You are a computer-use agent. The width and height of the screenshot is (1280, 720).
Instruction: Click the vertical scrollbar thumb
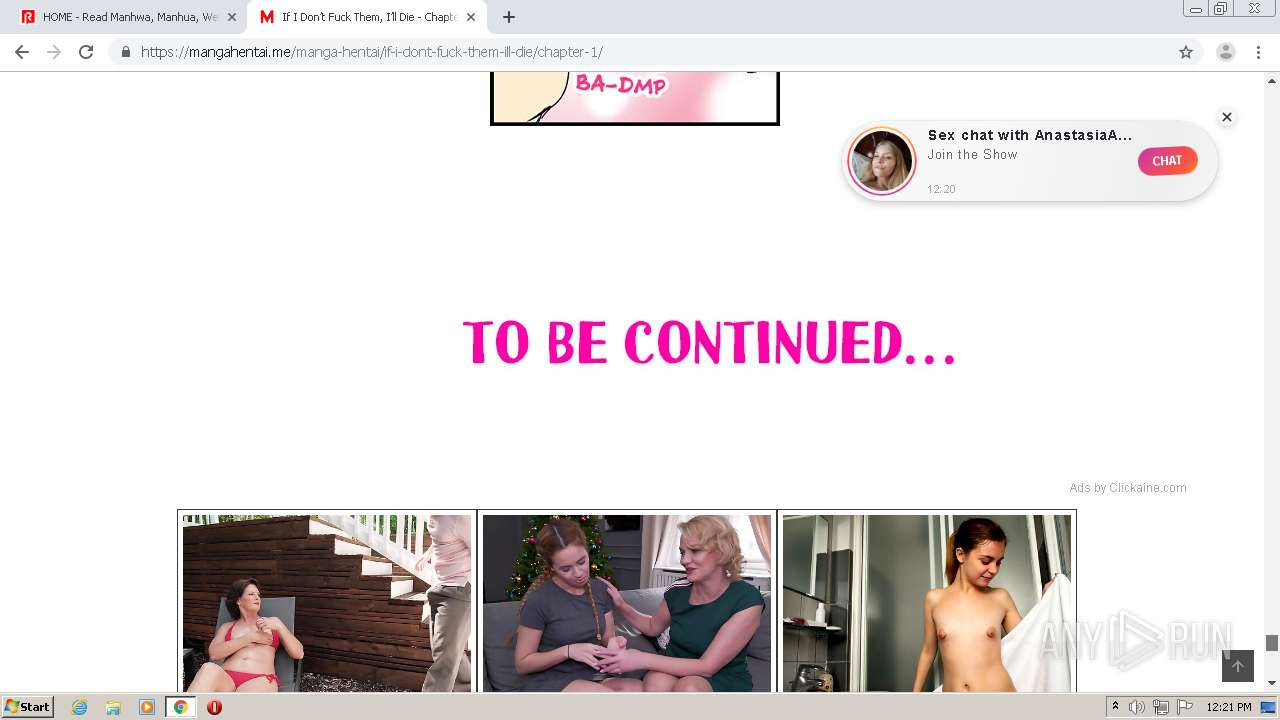click(1272, 643)
